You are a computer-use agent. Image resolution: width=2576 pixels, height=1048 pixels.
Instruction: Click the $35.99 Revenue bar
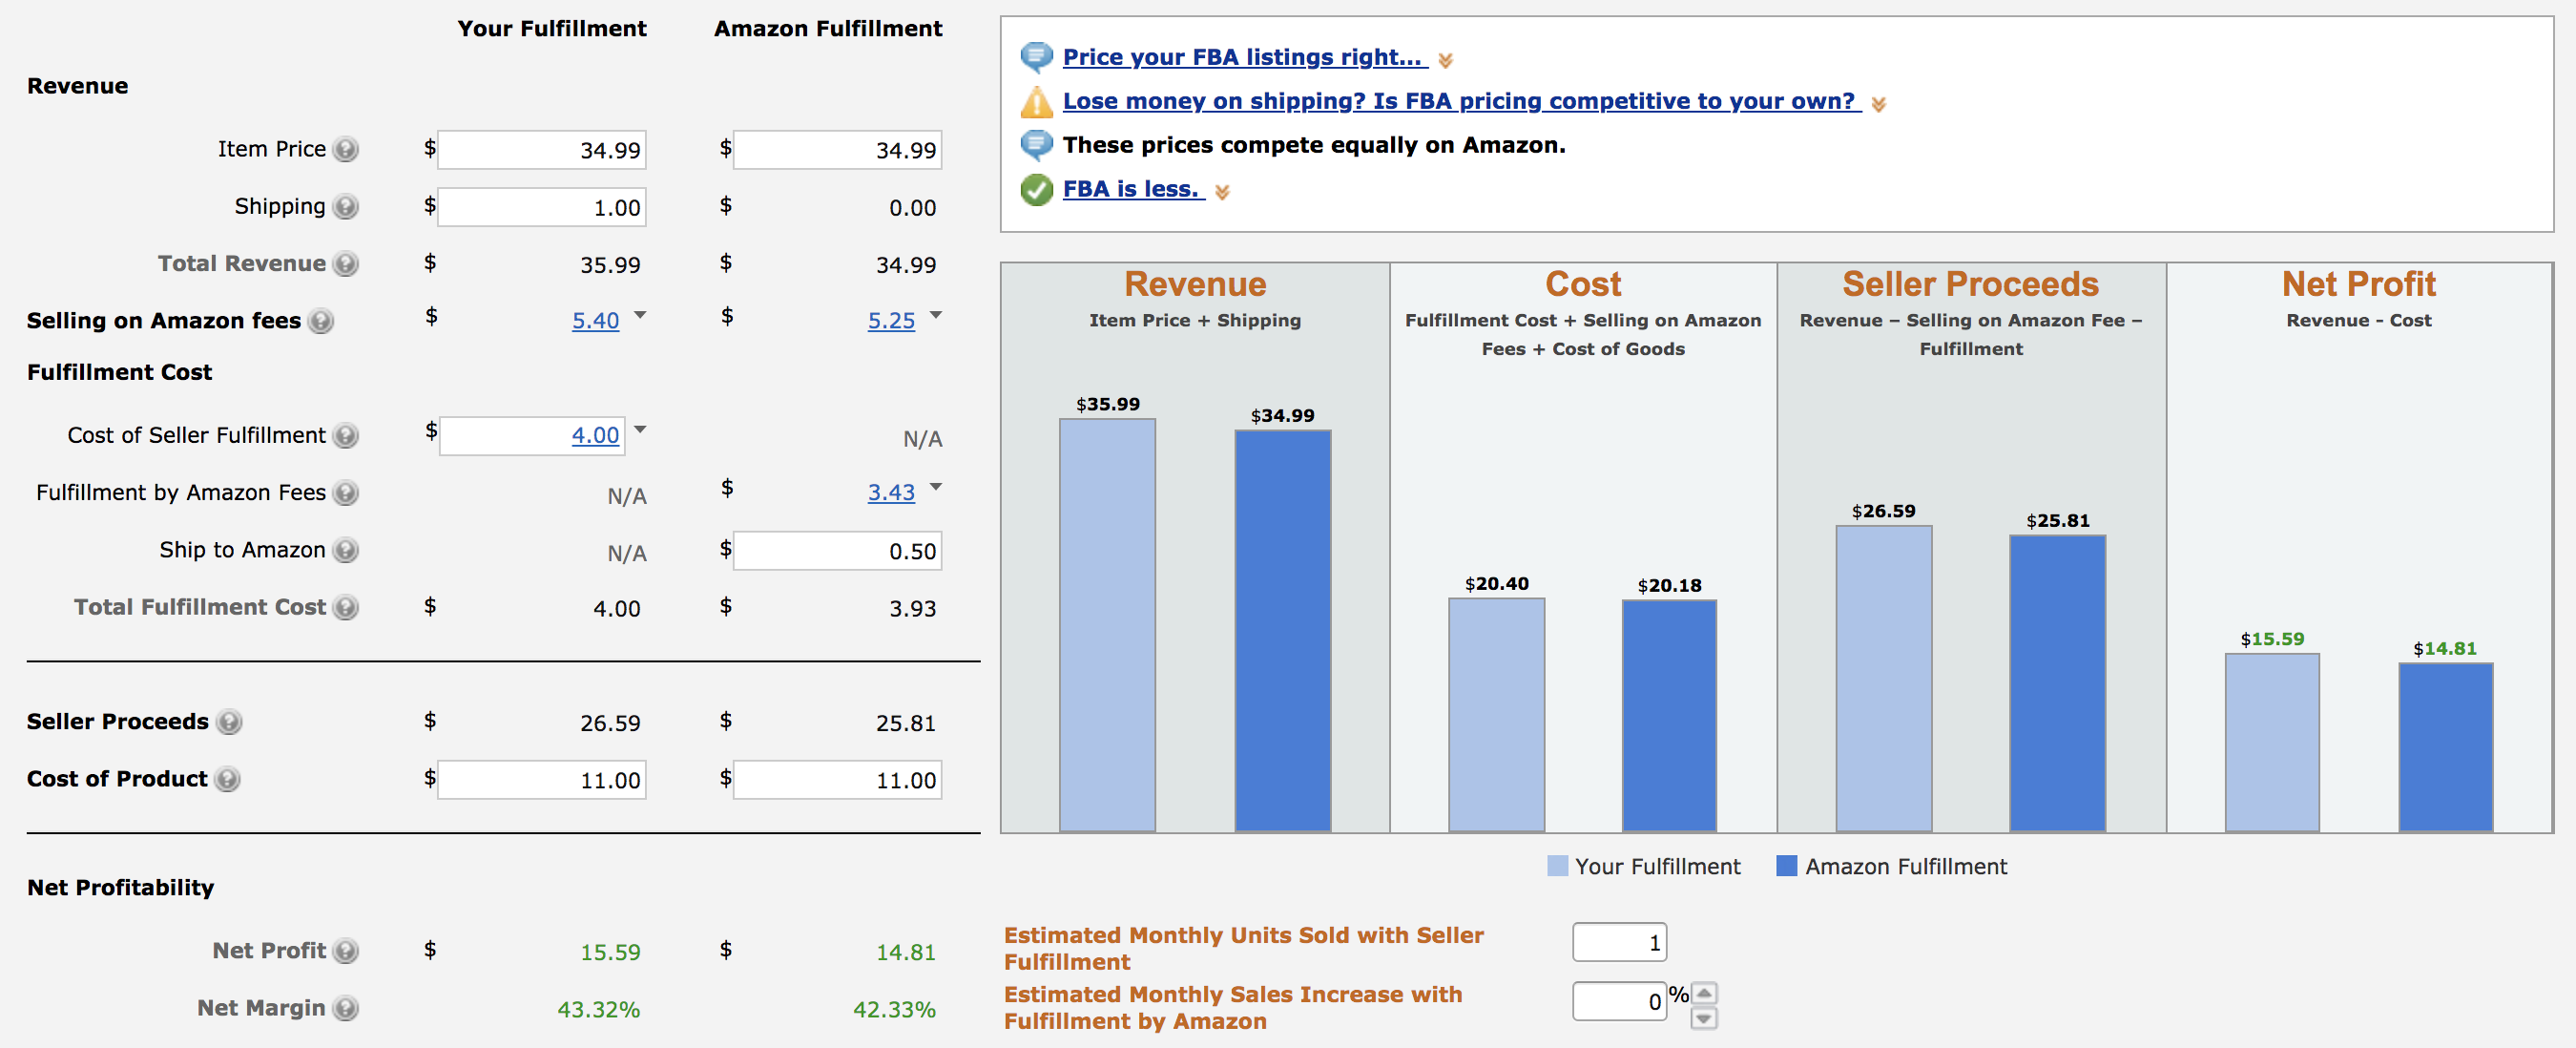(1107, 625)
